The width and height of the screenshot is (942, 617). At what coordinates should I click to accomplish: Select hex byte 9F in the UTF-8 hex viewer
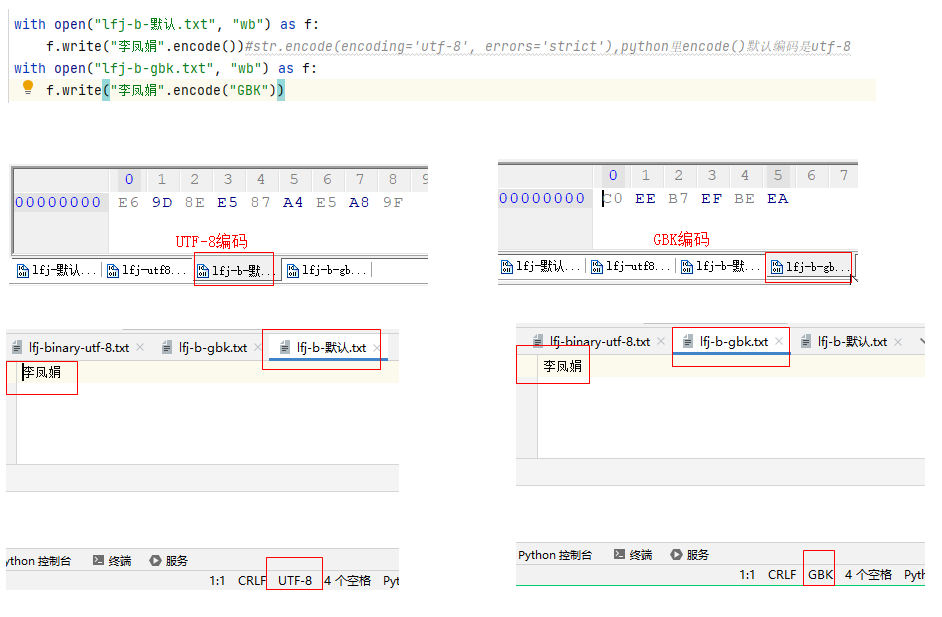coord(392,202)
